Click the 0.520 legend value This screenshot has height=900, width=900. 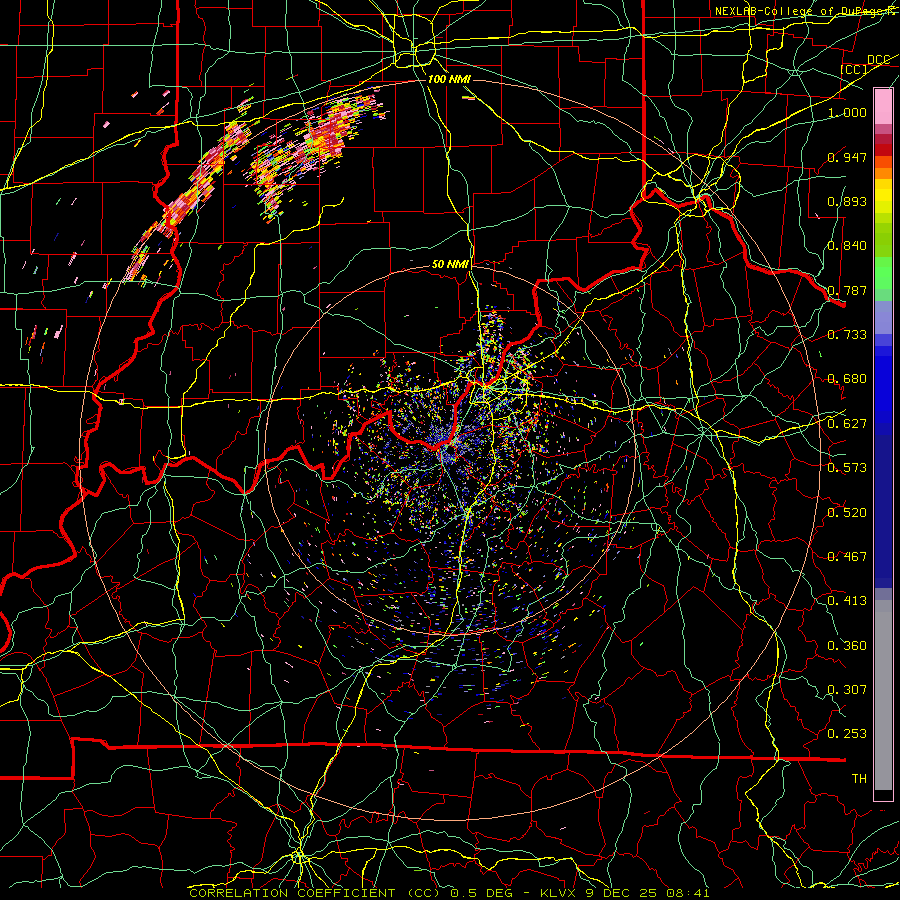coord(847,513)
